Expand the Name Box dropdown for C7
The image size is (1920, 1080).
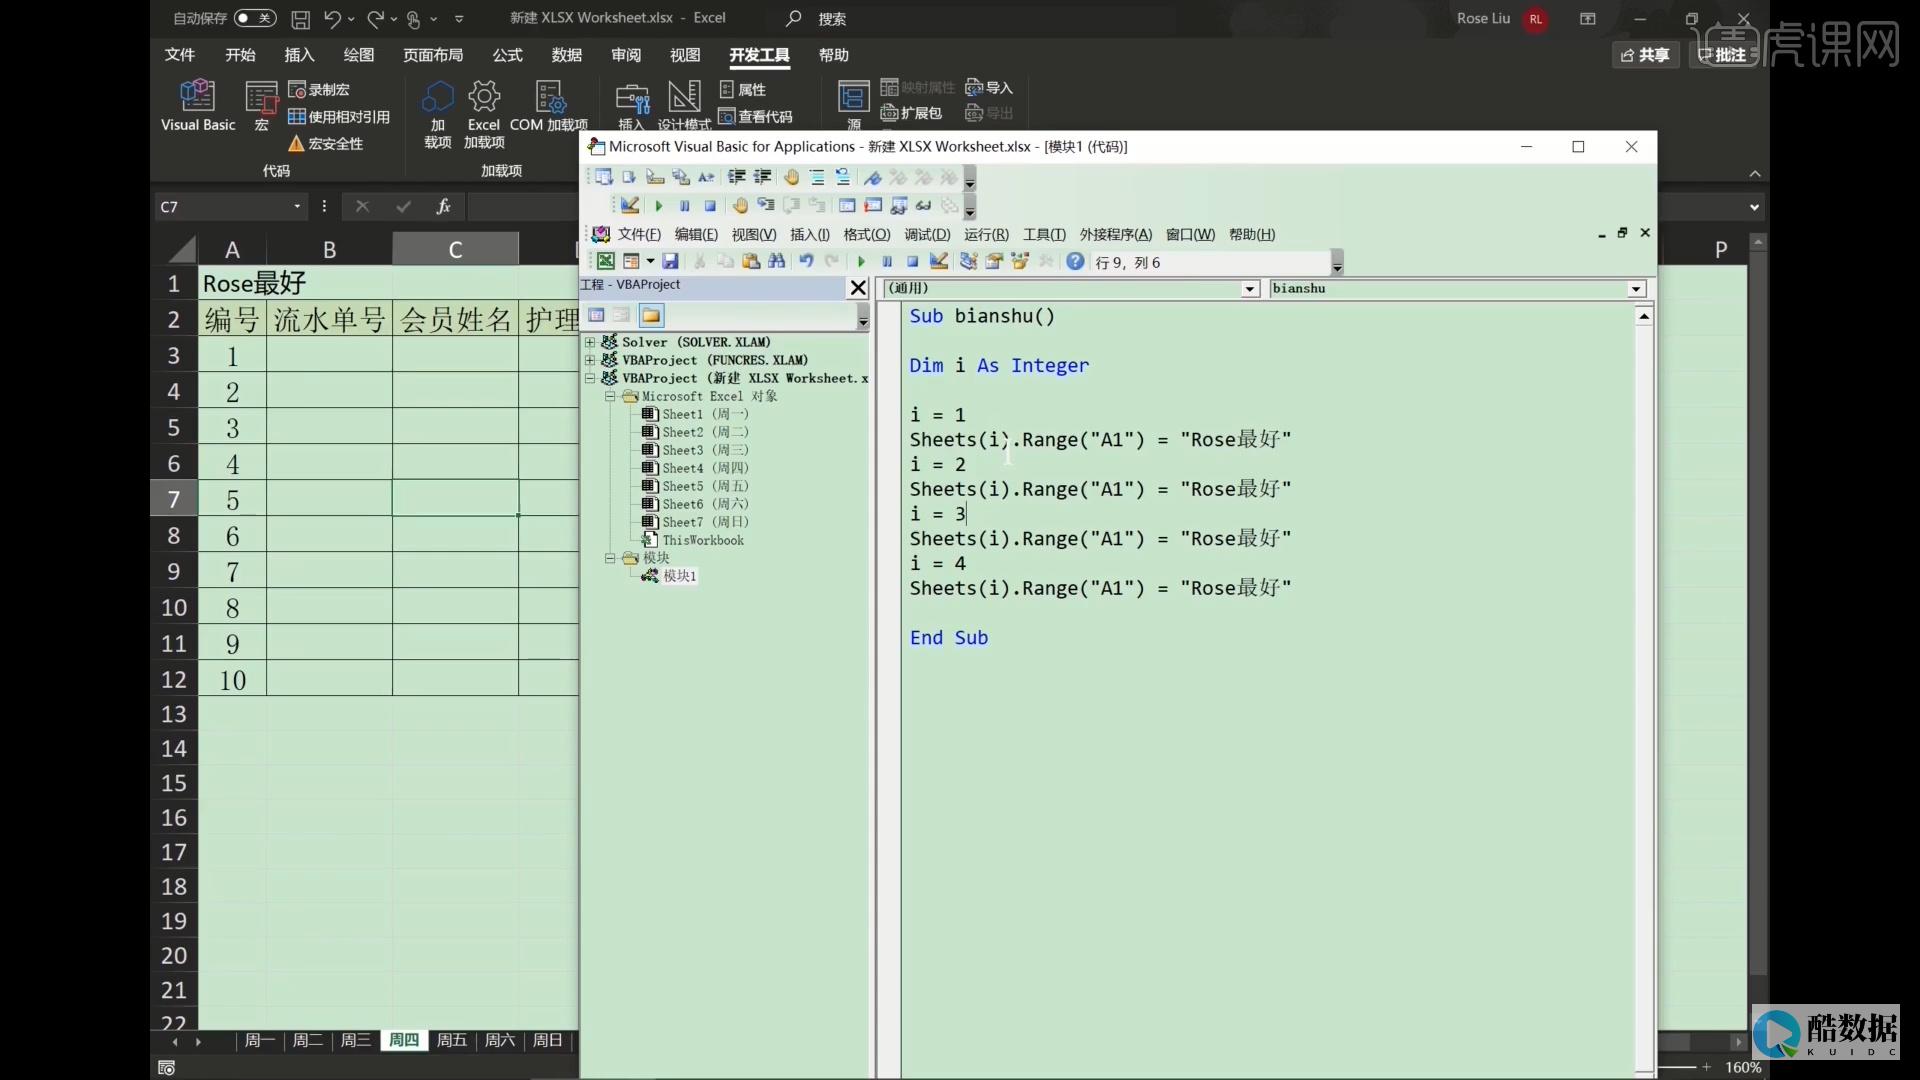[x=297, y=207]
